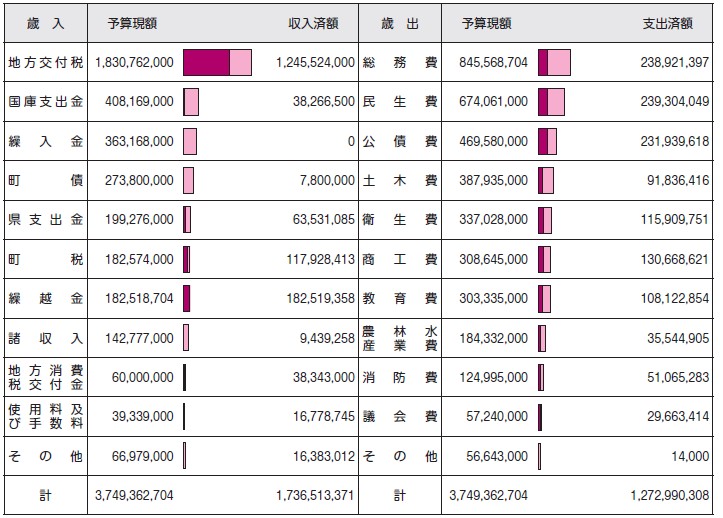
Task: Select the 1,245,524,000 revenue value
Action: [315, 62]
